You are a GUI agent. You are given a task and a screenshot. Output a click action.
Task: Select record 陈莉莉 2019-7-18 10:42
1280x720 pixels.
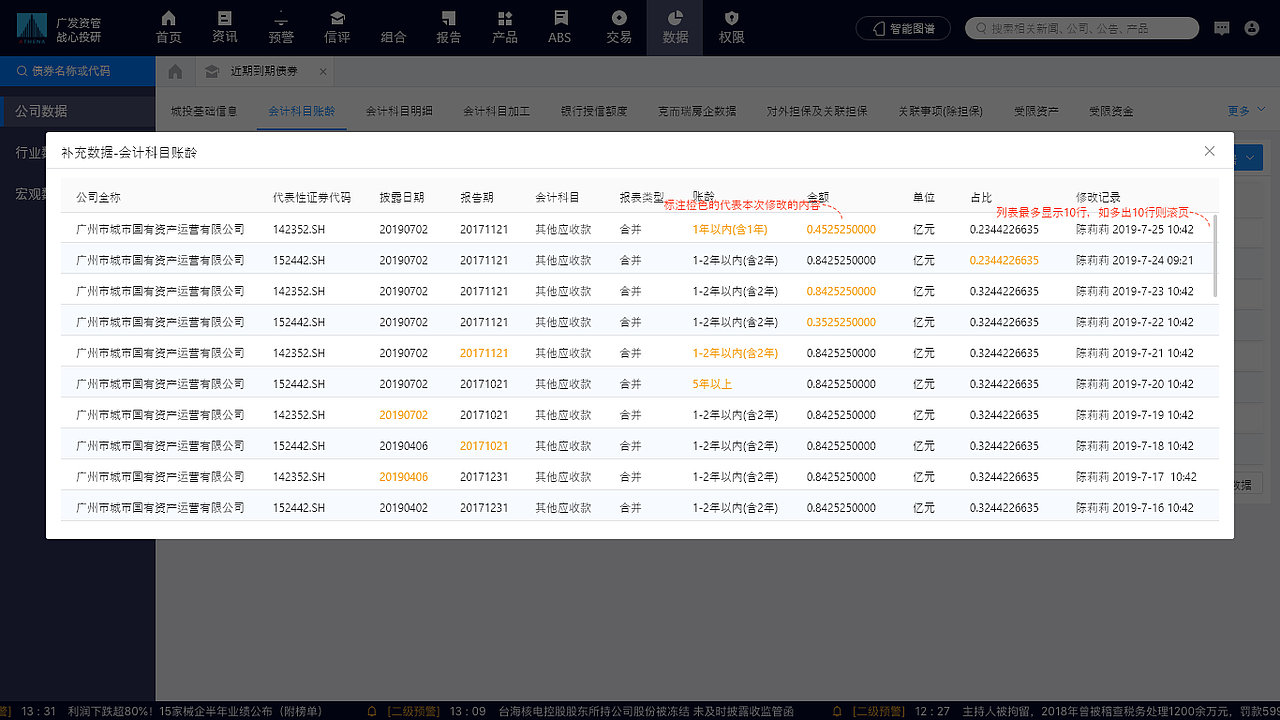coord(1135,446)
